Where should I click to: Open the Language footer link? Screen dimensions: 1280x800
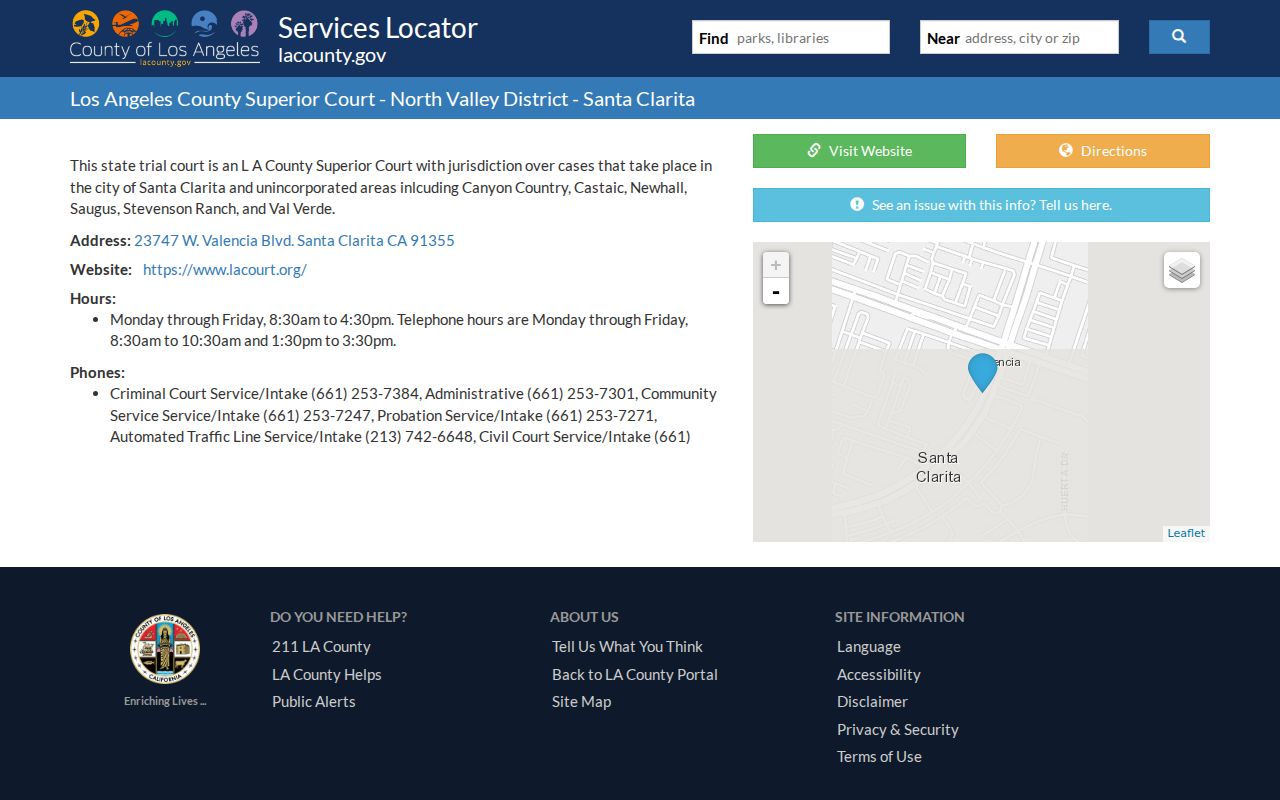click(869, 647)
